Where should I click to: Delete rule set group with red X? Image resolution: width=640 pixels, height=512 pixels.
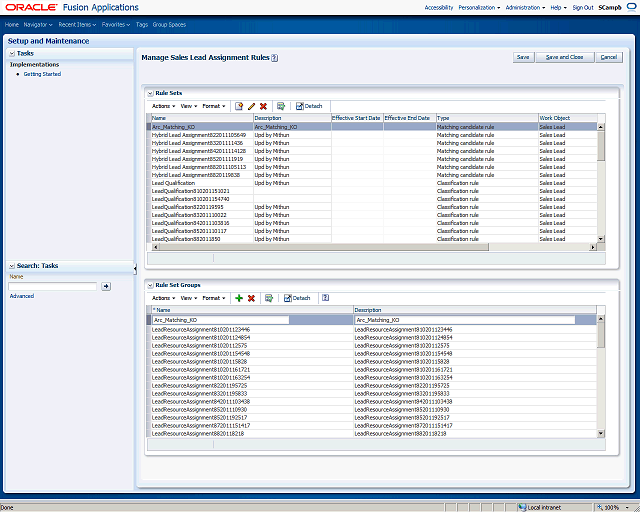(251, 298)
